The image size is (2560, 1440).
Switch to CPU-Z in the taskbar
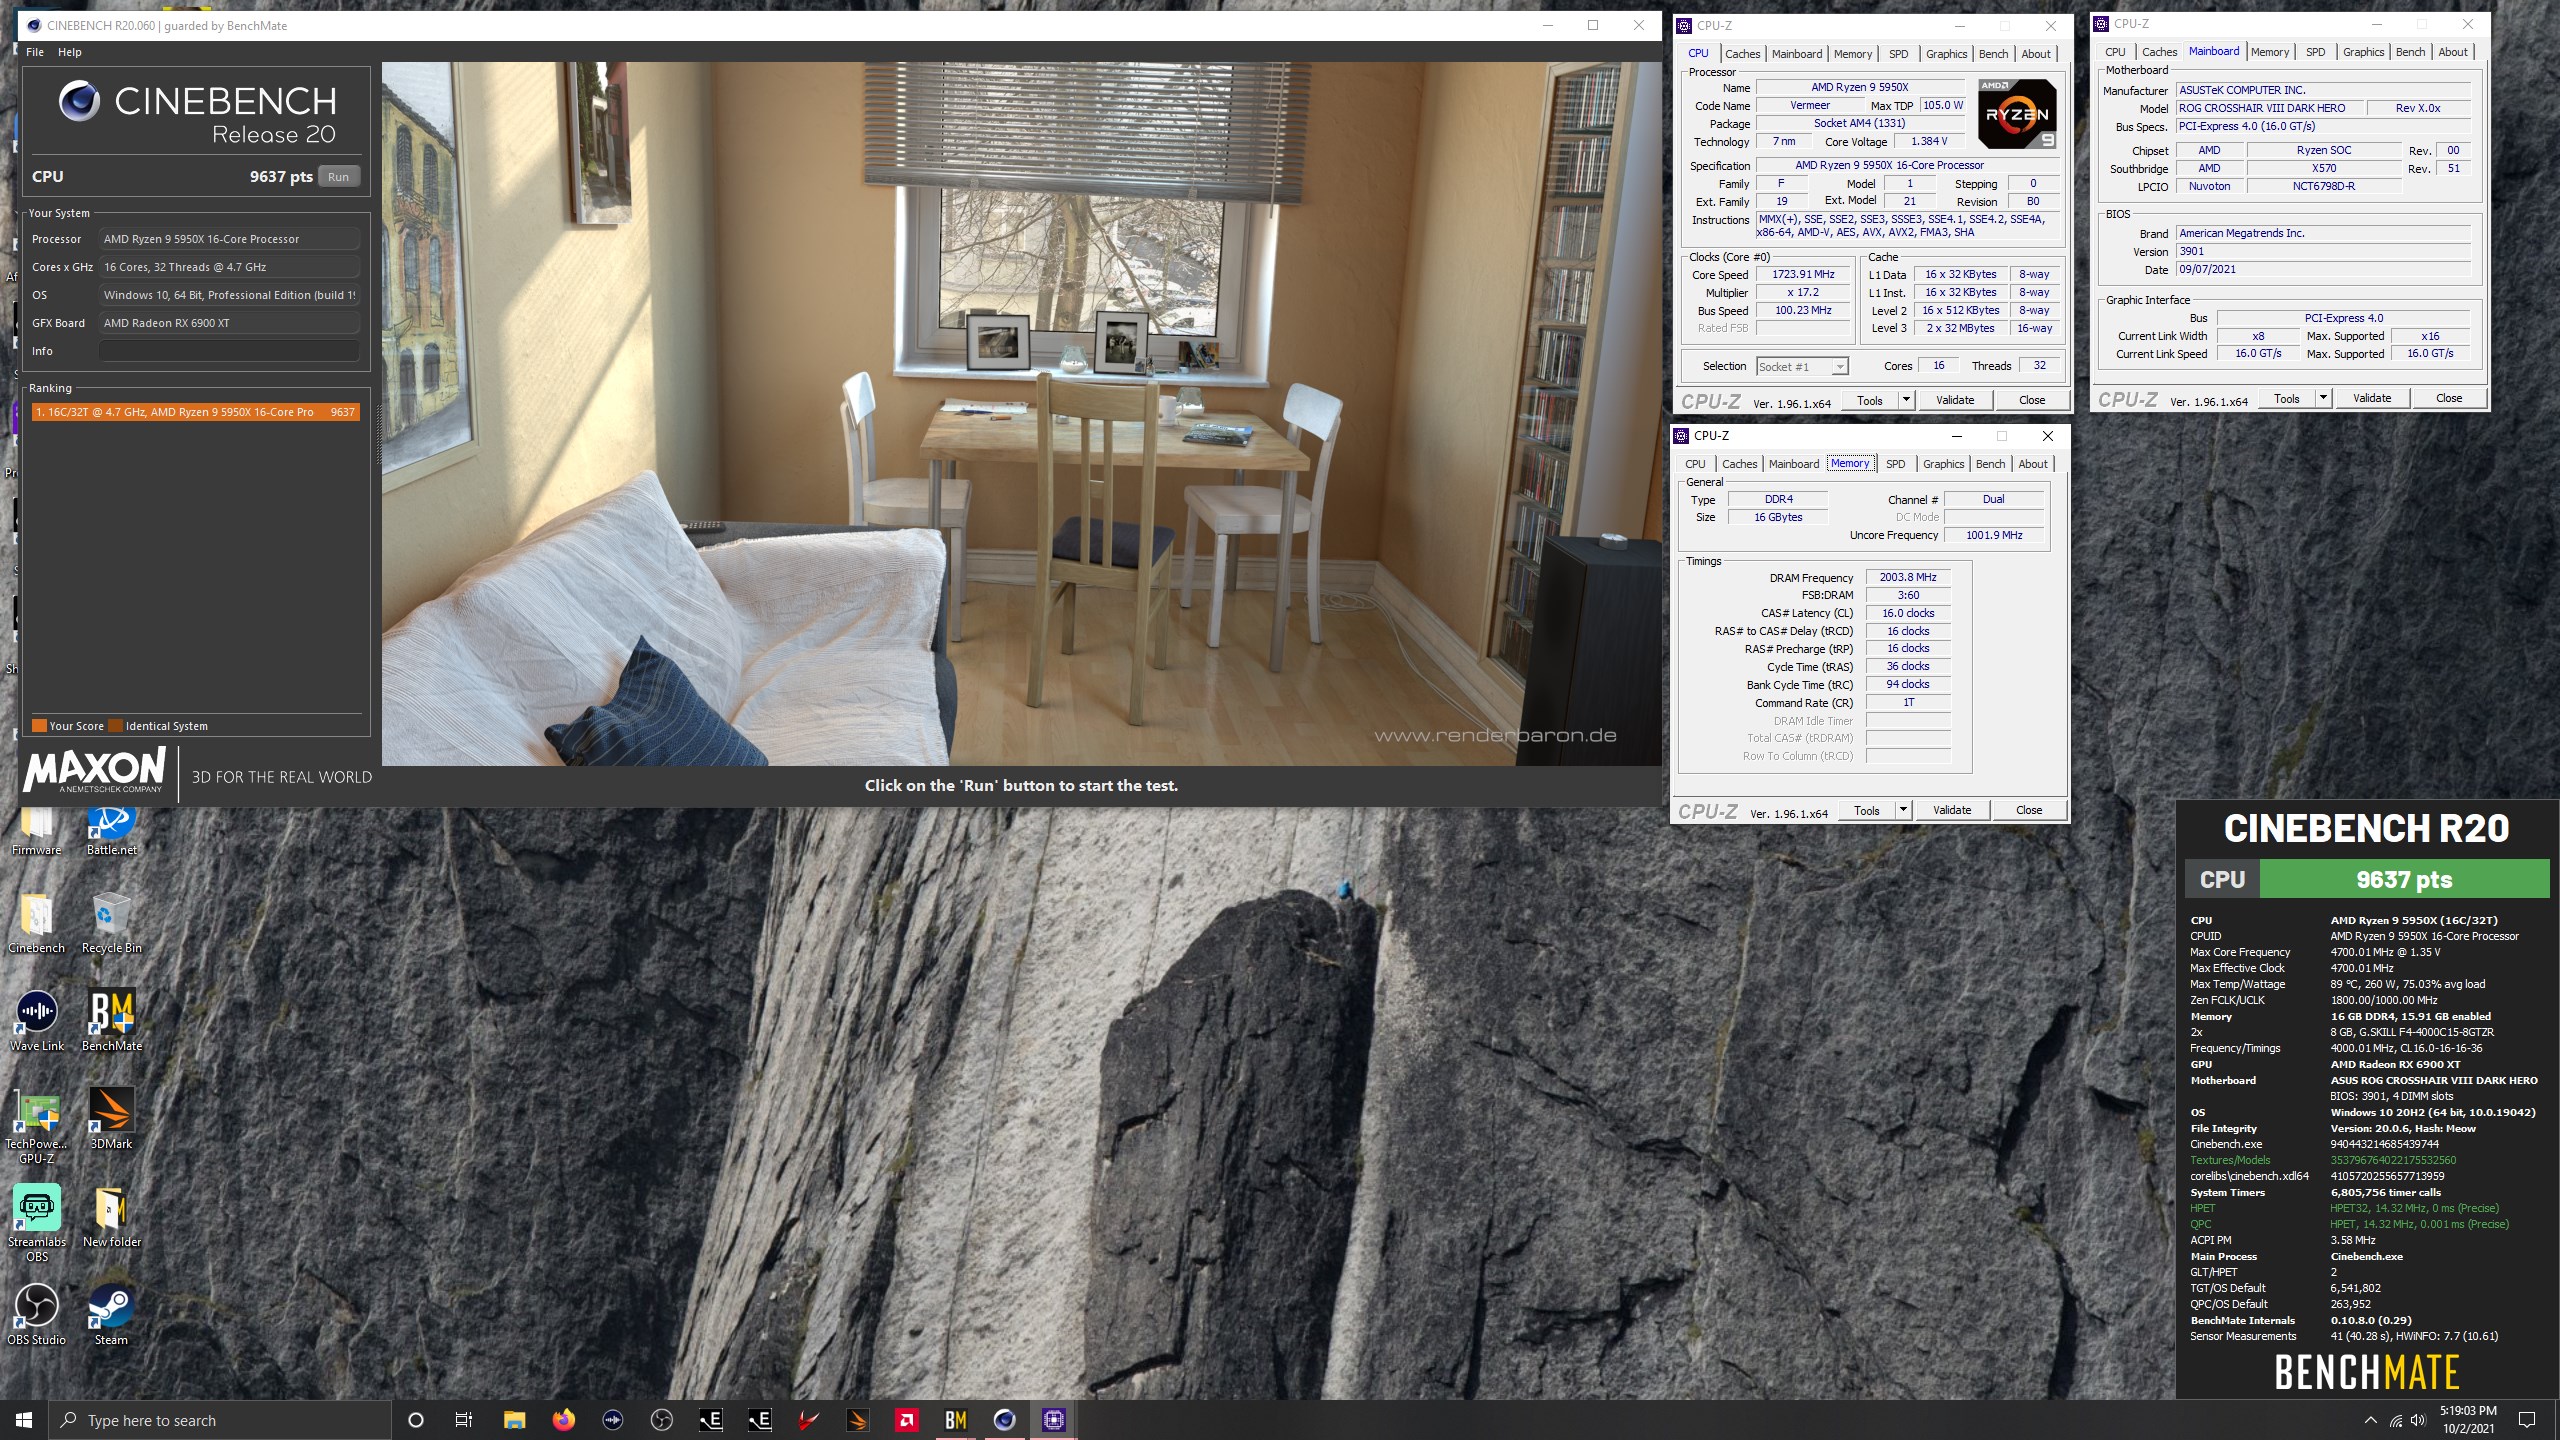click(x=1053, y=1420)
